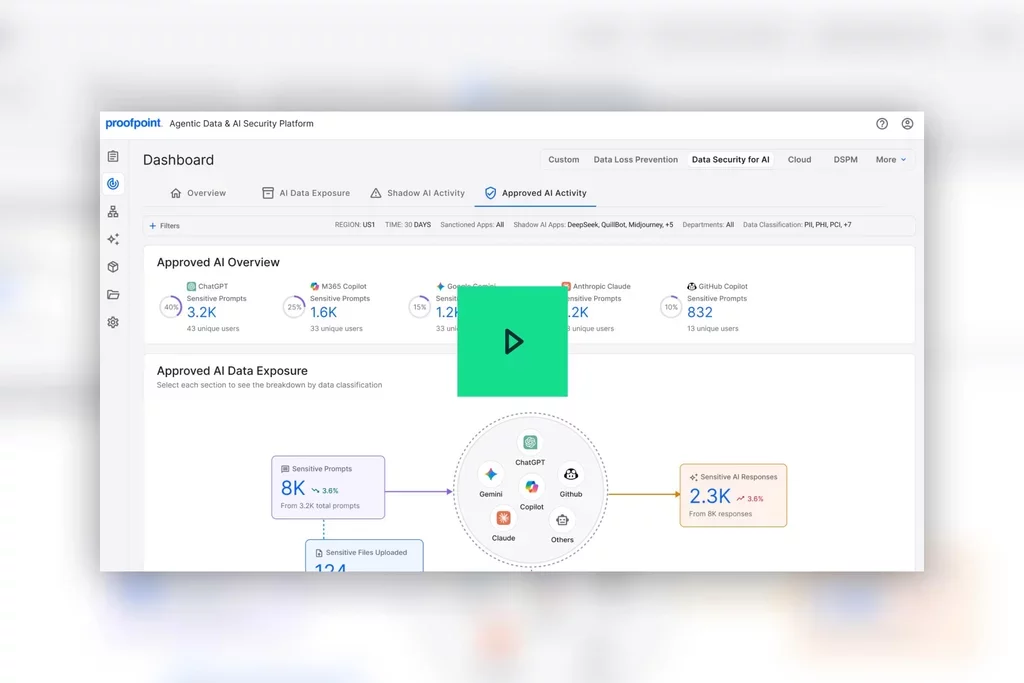
Task: Click the ChatGPT logo in overview
Action: 191,286
